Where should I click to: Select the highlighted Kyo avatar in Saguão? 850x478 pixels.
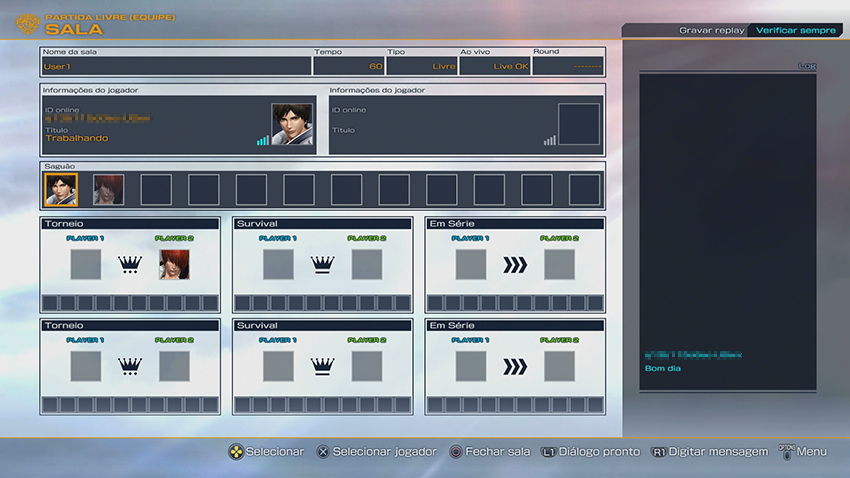[x=61, y=190]
